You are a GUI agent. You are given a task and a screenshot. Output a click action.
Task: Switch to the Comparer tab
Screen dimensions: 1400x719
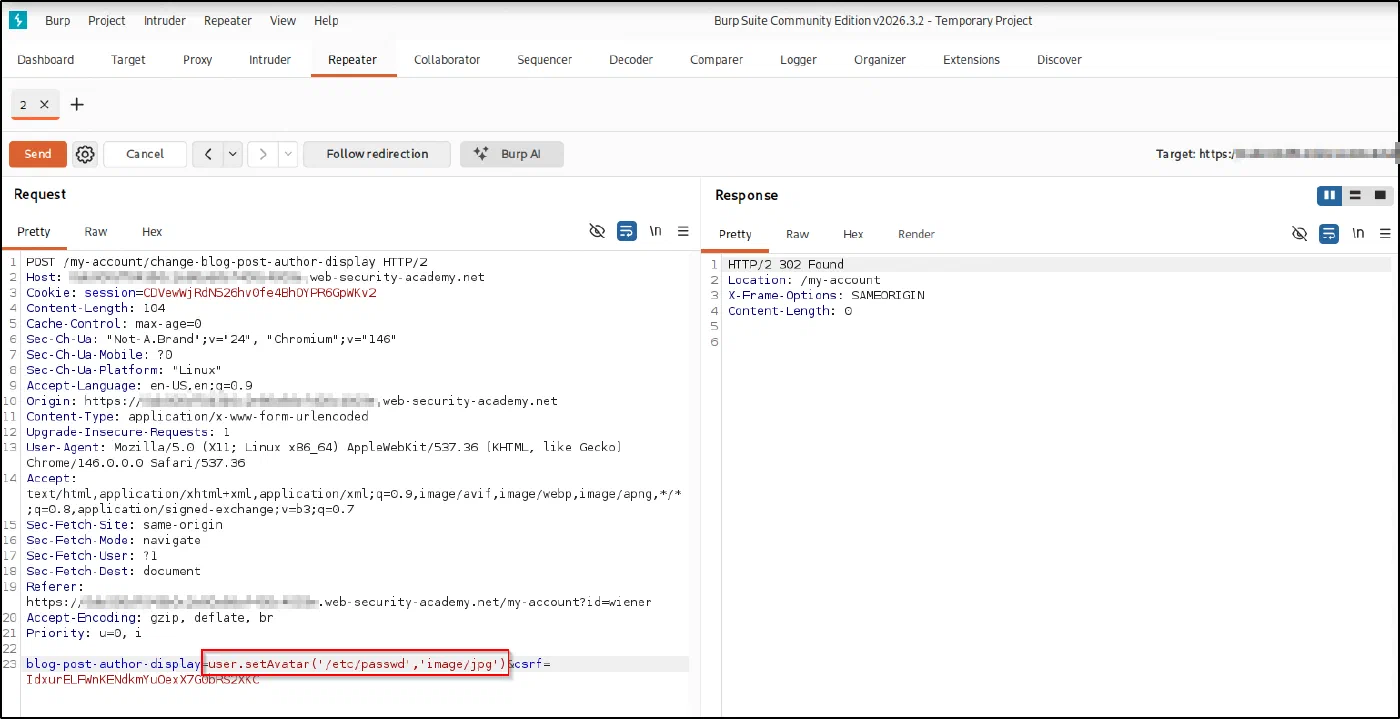click(x=717, y=60)
